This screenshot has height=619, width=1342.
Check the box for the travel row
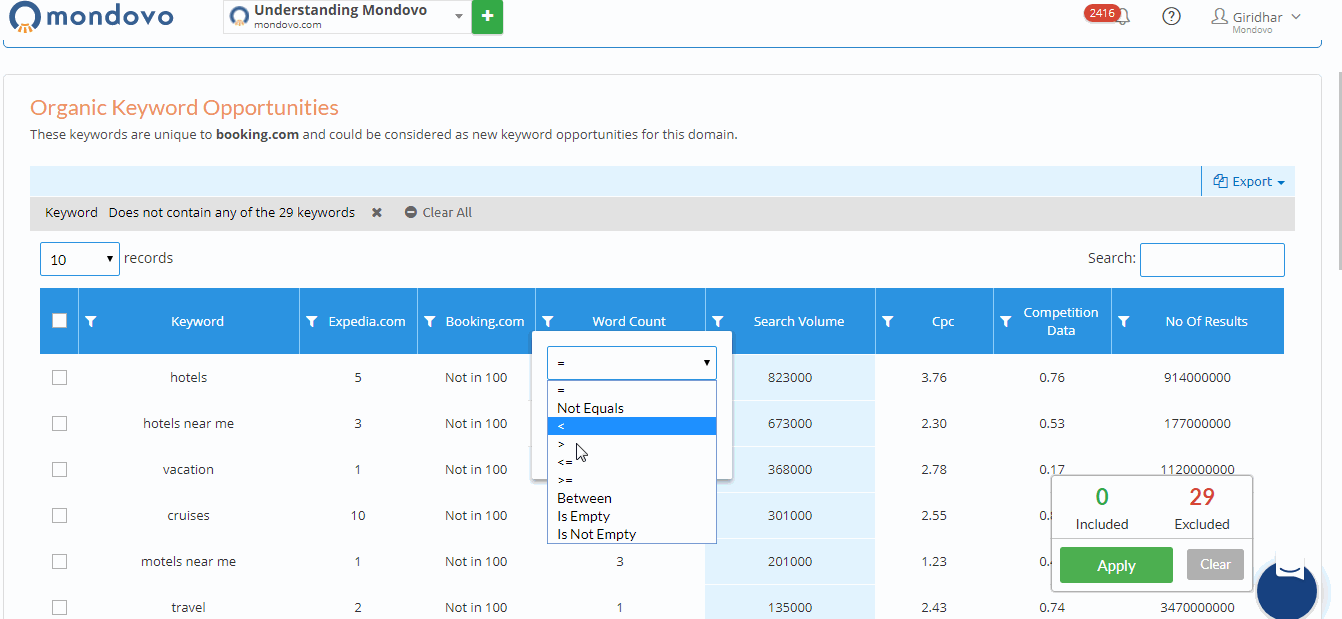59,607
